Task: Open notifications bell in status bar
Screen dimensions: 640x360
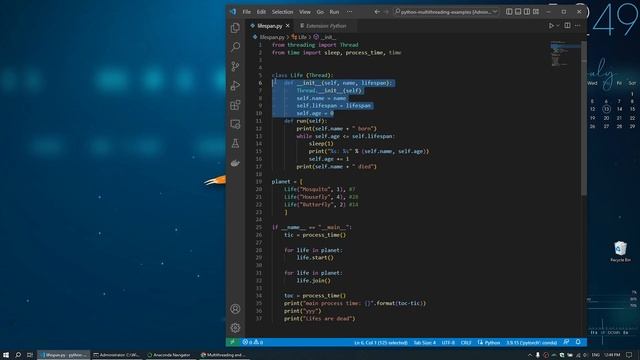Action: coord(578,342)
